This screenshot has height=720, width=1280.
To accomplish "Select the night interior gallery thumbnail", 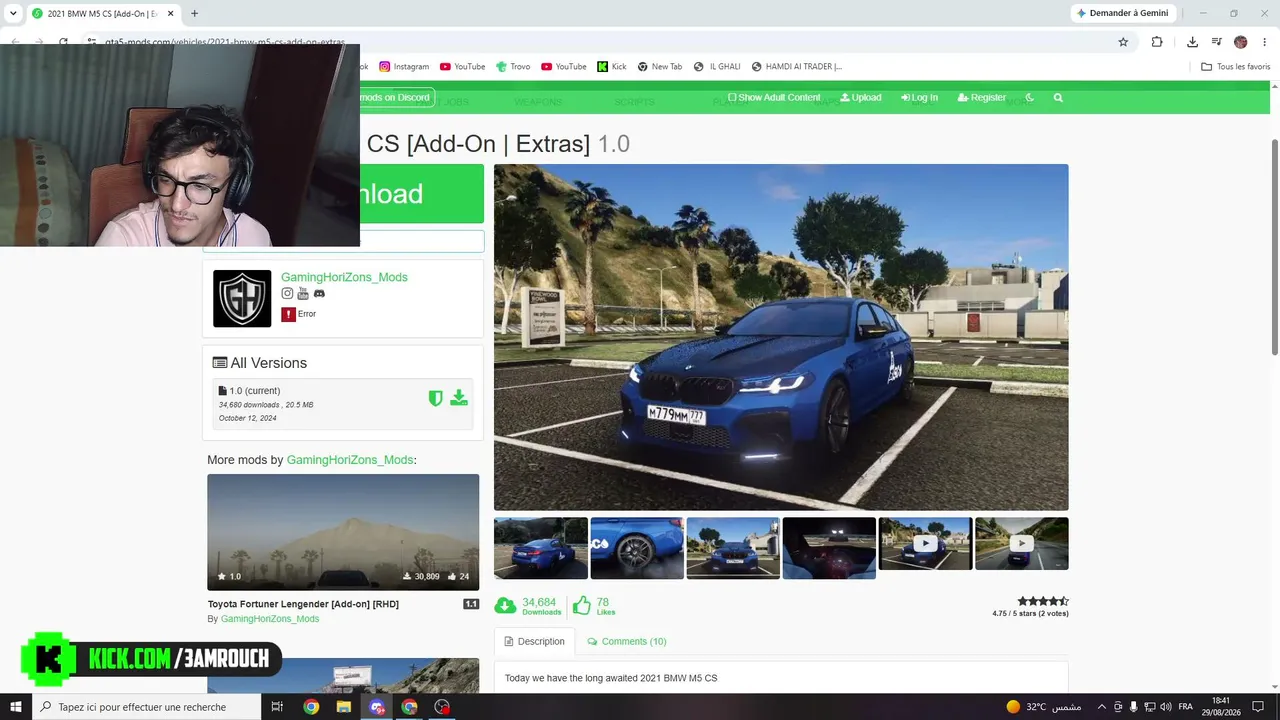I will [x=829, y=548].
